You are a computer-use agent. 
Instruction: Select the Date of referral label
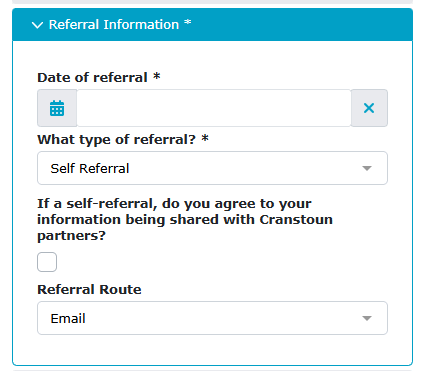pyautogui.click(x=92, y=77)
